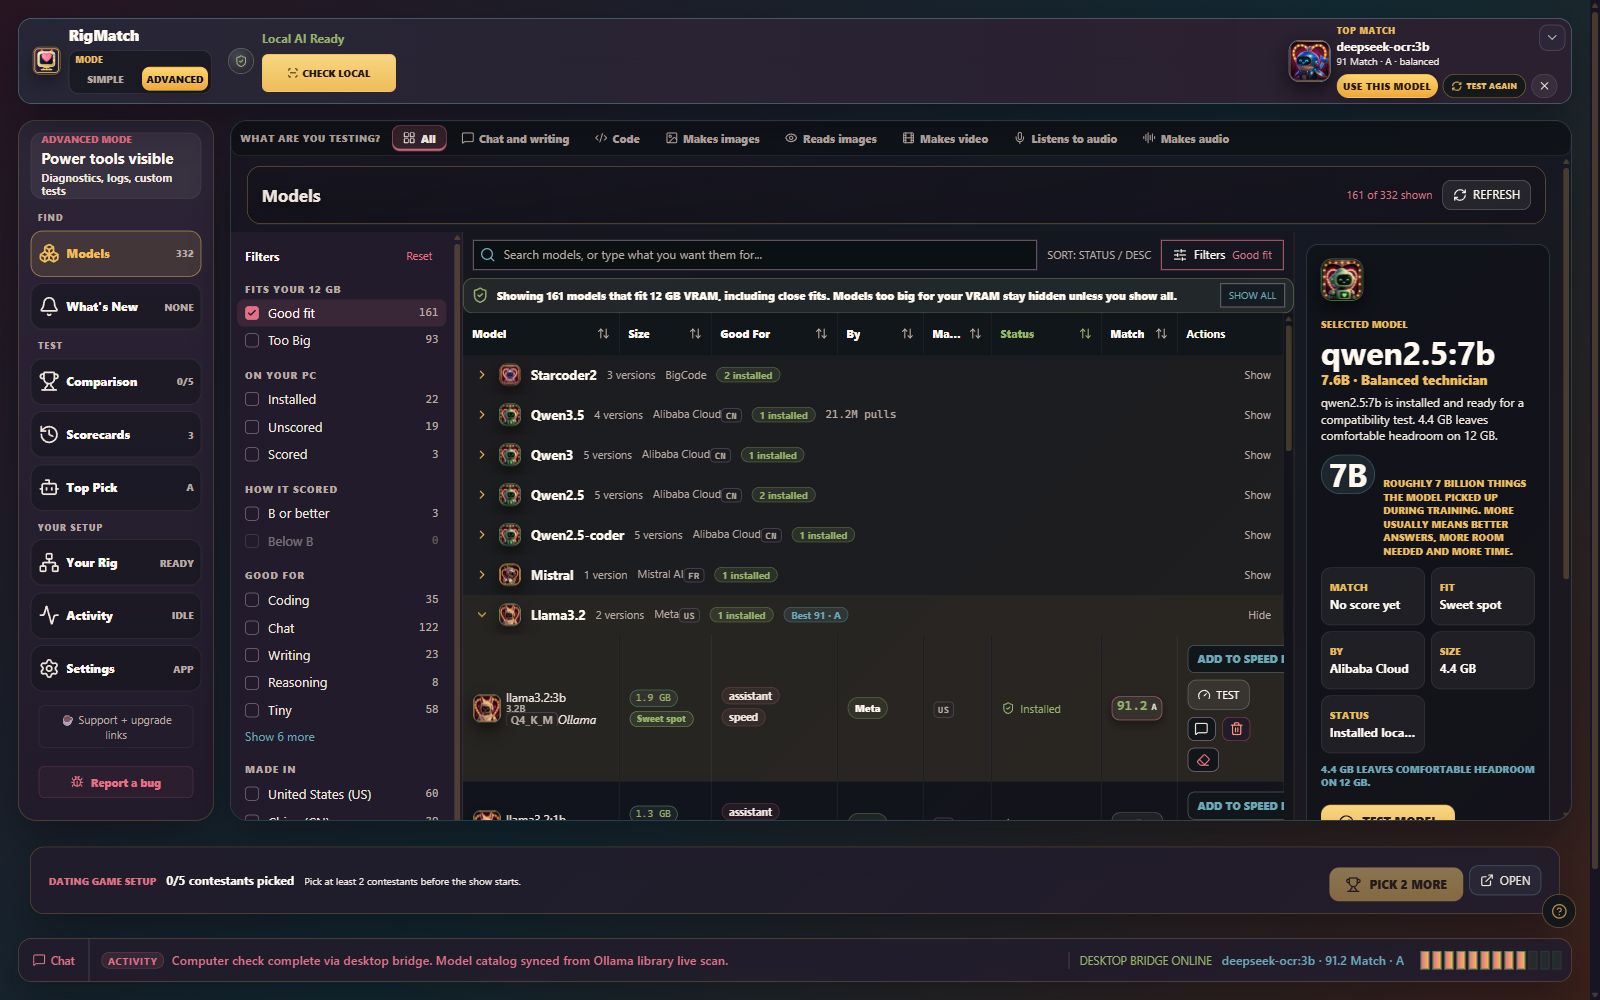
Task: Collapse top match banner chevron
Action: 1551,38
